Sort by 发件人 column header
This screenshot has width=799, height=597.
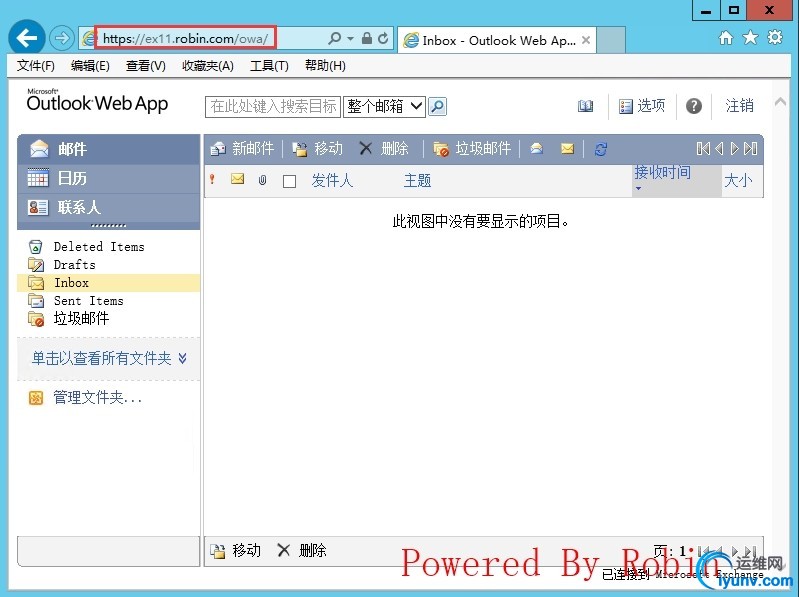coord(332,180)
